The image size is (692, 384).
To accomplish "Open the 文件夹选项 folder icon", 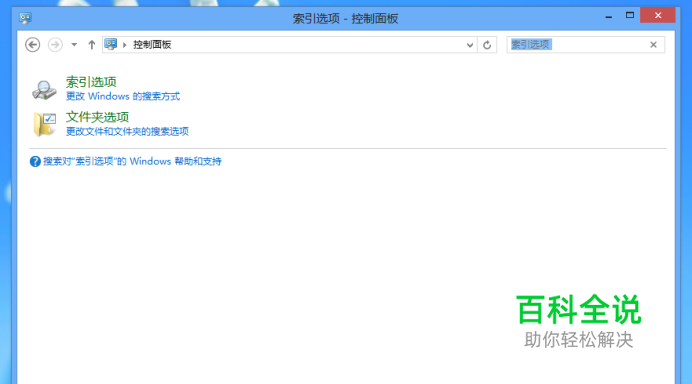I will 44,124.
